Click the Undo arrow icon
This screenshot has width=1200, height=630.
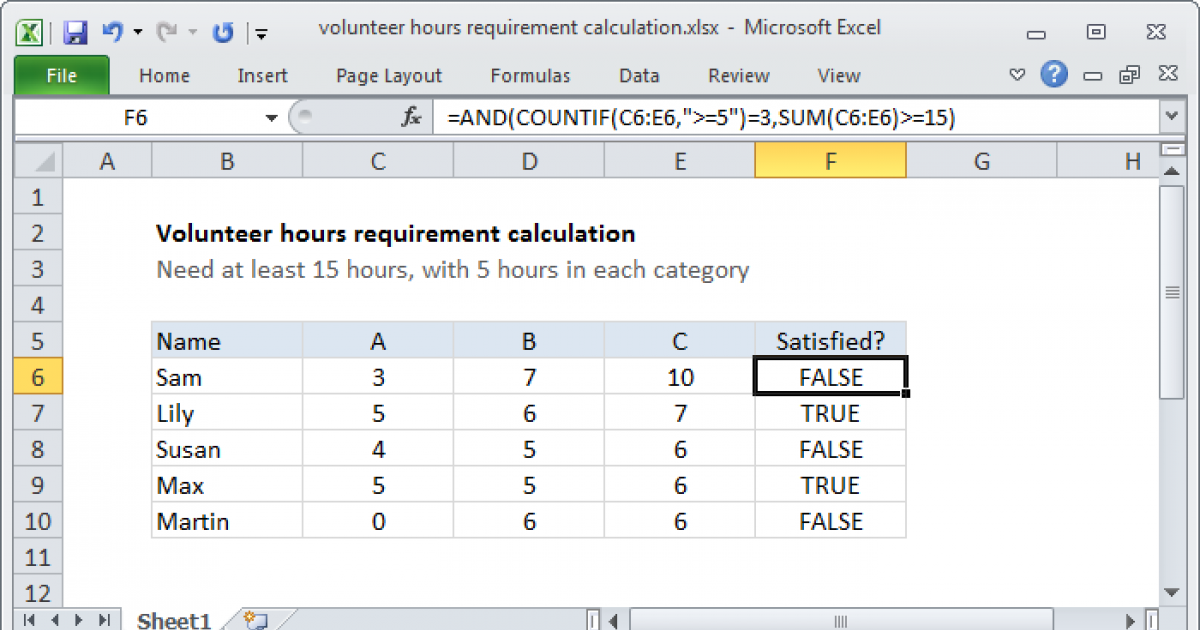pos(112,32)
